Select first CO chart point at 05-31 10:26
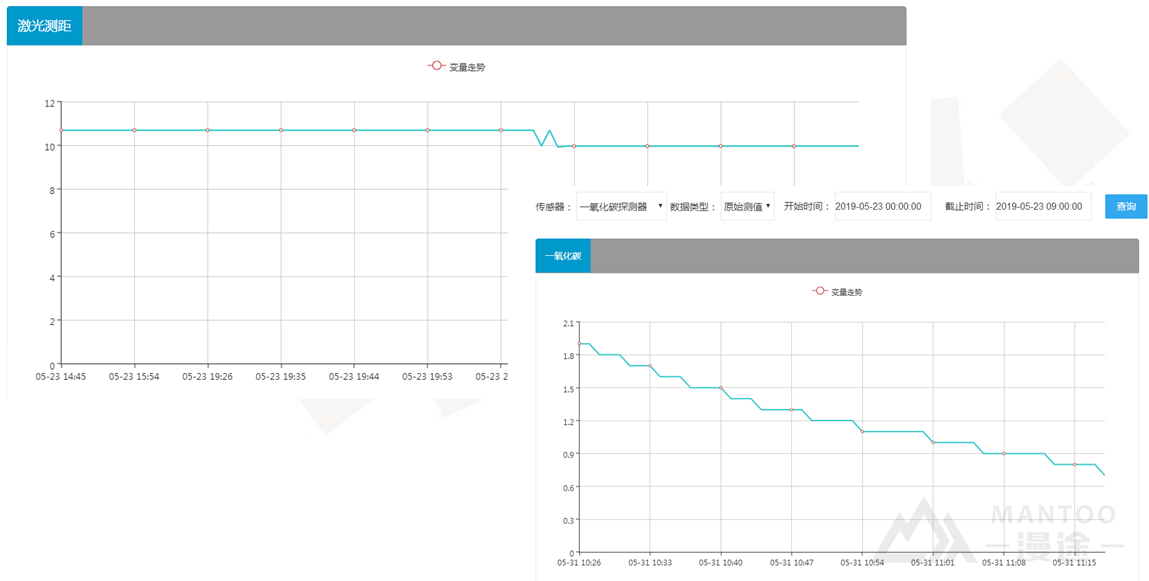 579,343
